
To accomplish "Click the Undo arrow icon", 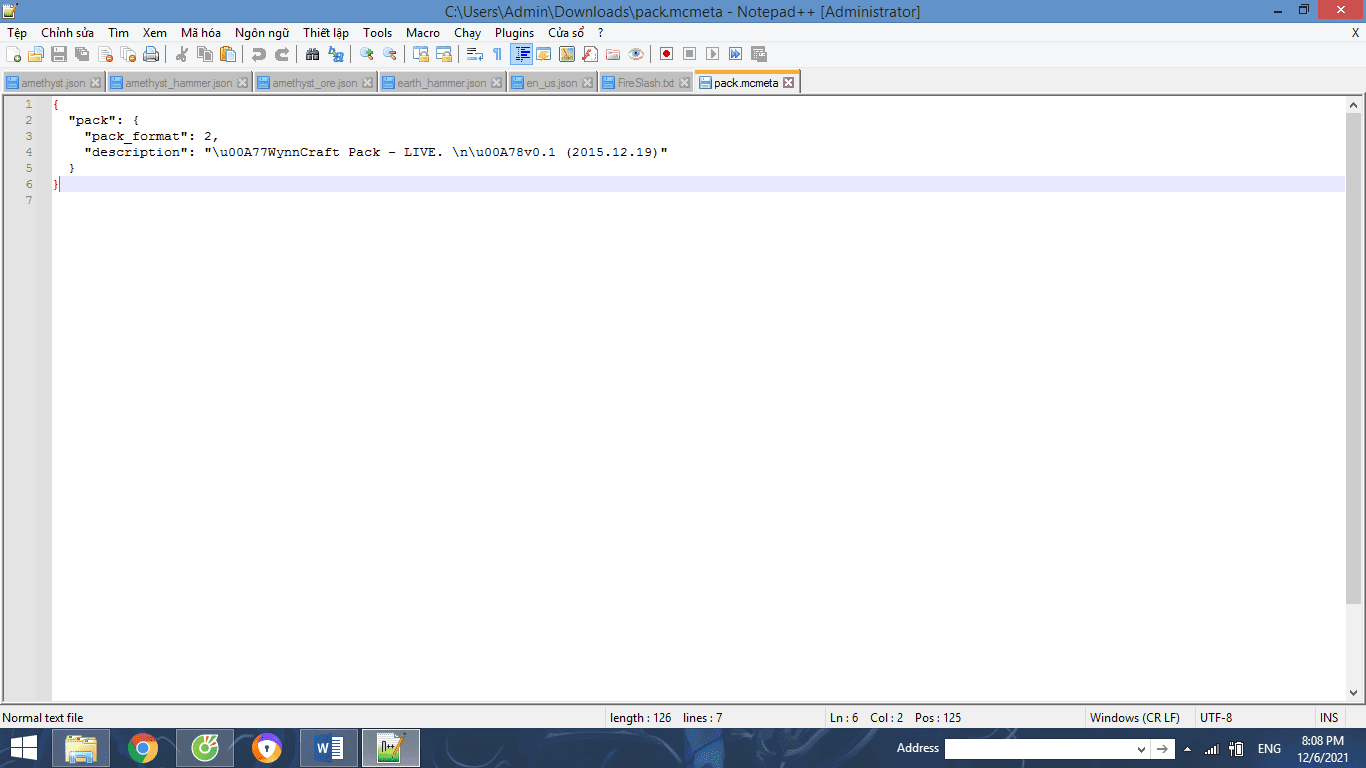I will 259,54.
